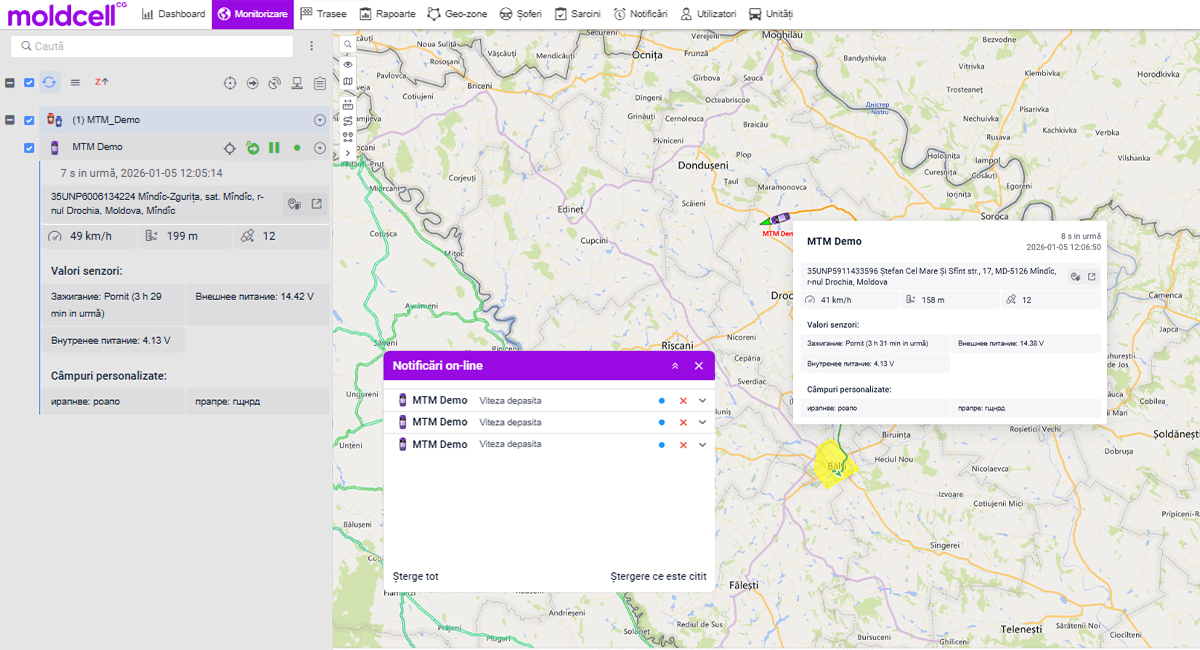Screen dimensions: 1200x650
Task: Collapse the Notificări on-line panel
Action: tap(675, 366)
